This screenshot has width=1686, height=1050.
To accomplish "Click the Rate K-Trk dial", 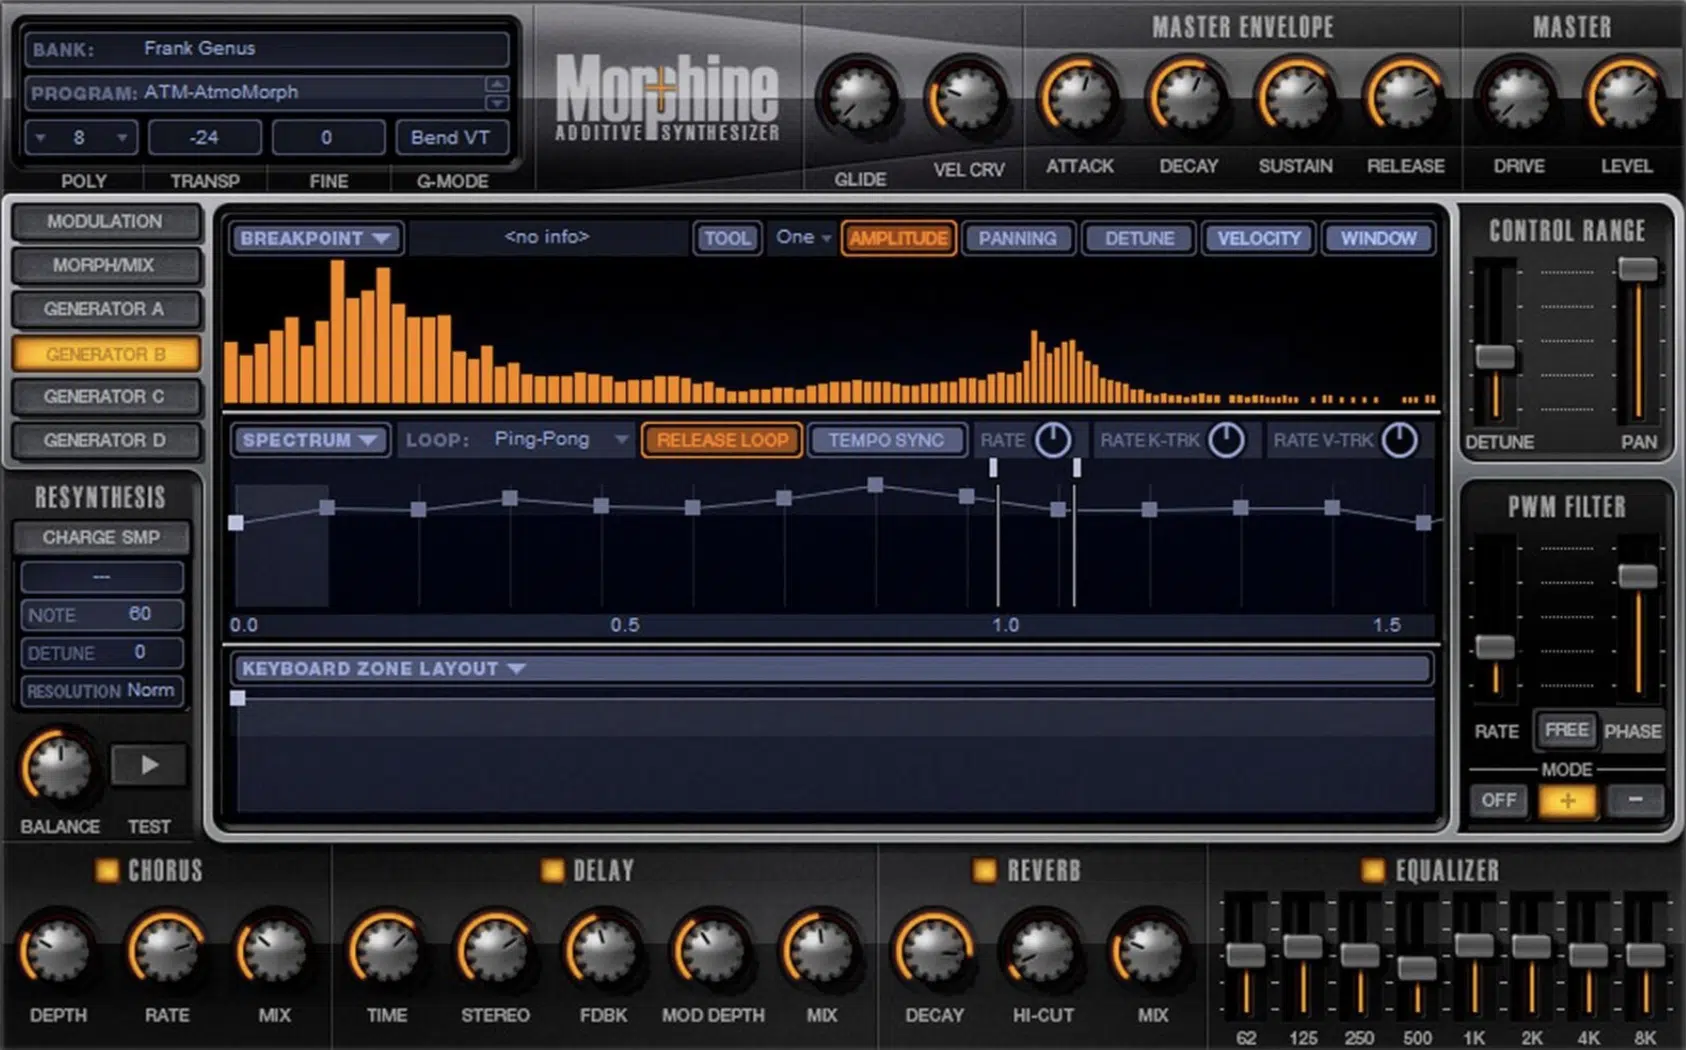I will (x=1227, y=440).
